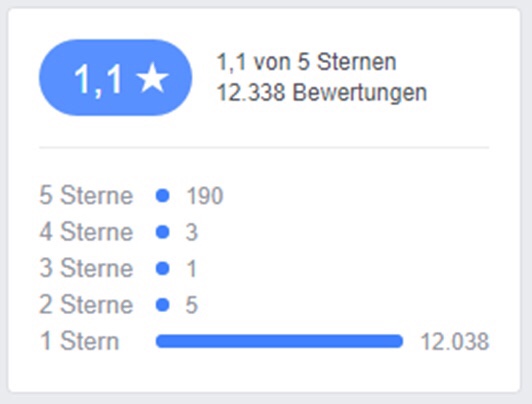Select the 1 Stern rating row
This screenshot has width=532, height=404.
264,341
